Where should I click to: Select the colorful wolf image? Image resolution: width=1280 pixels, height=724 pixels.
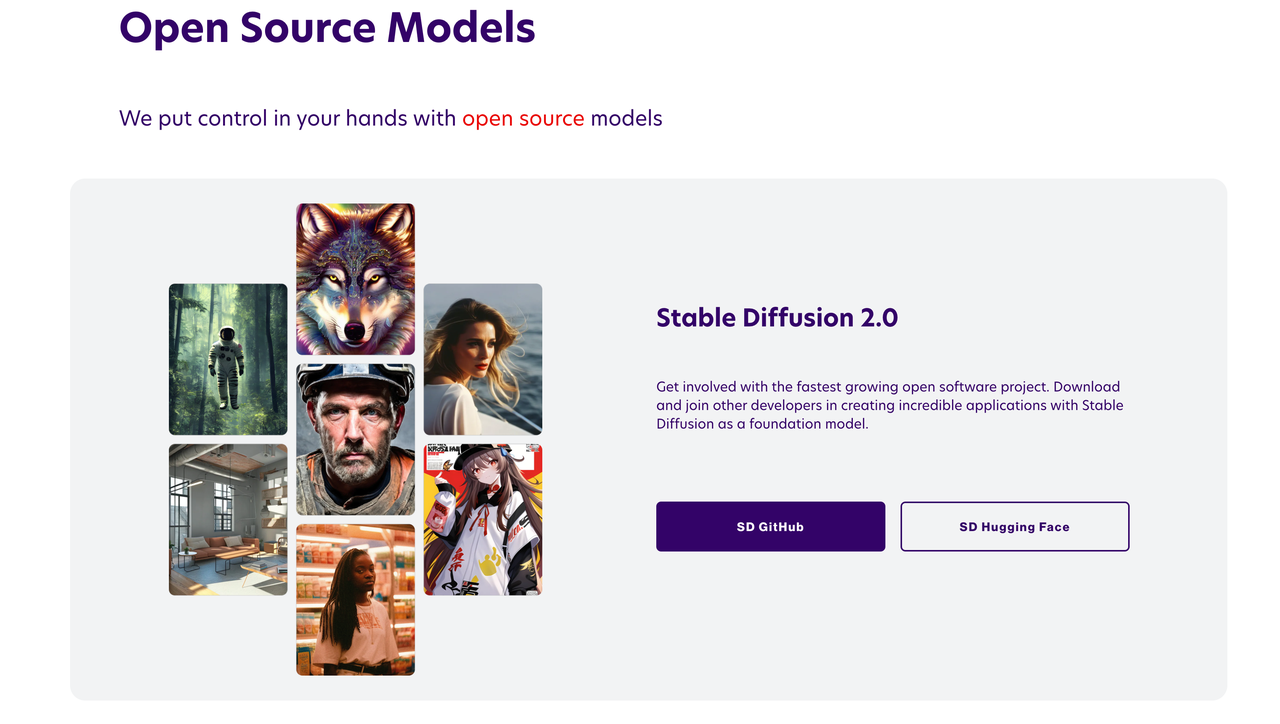coord(355,279)
